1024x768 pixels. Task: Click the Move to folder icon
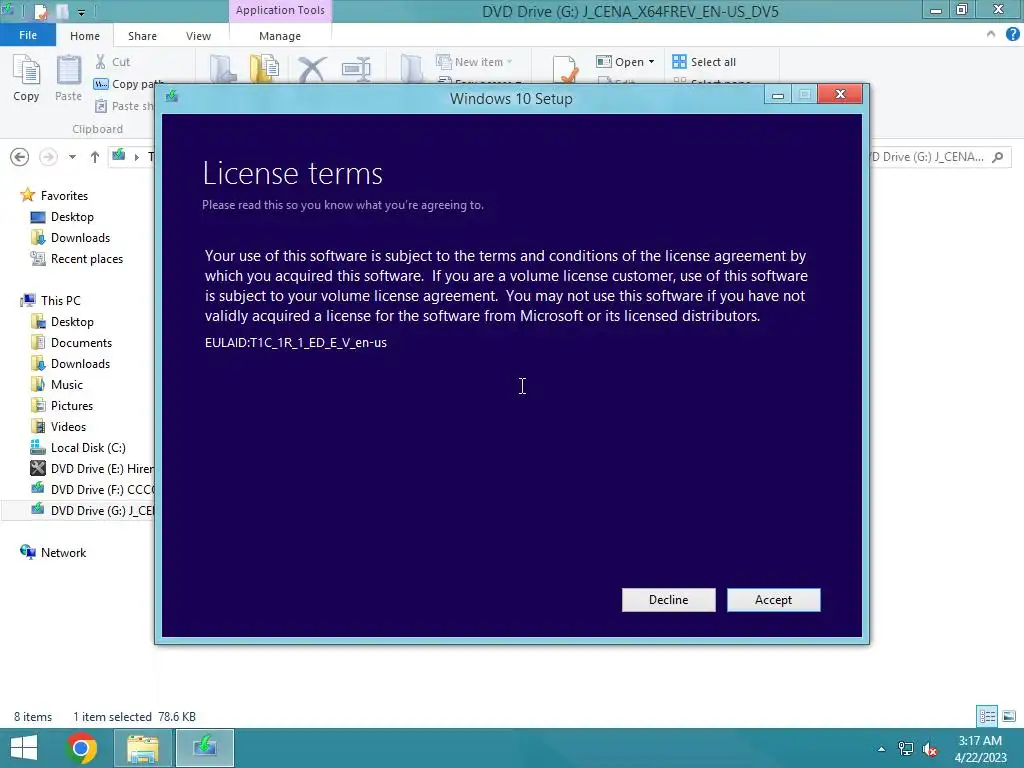223,69
